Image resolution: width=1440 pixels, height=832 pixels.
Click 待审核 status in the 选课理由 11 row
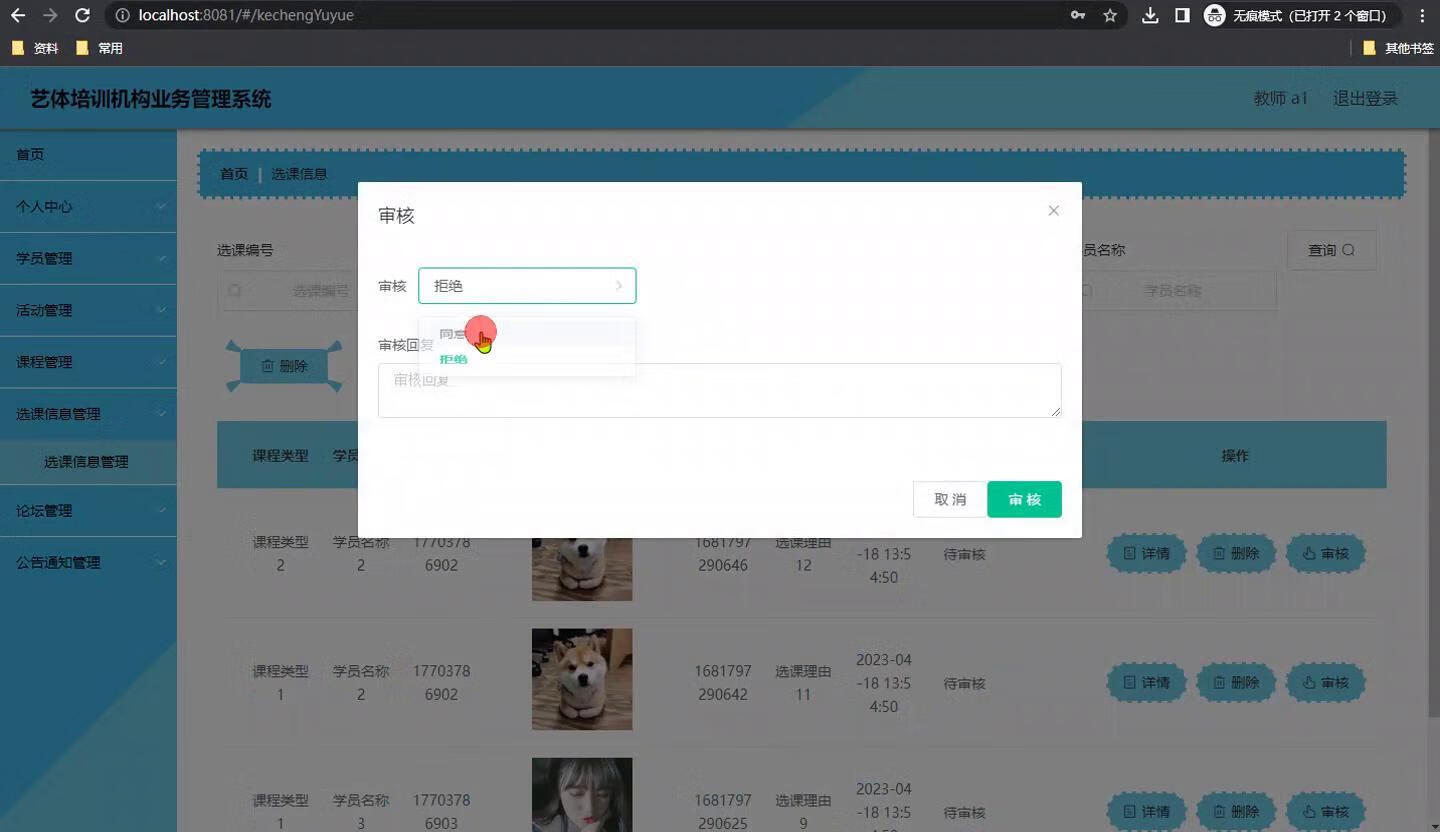click(x=964, y=684)
